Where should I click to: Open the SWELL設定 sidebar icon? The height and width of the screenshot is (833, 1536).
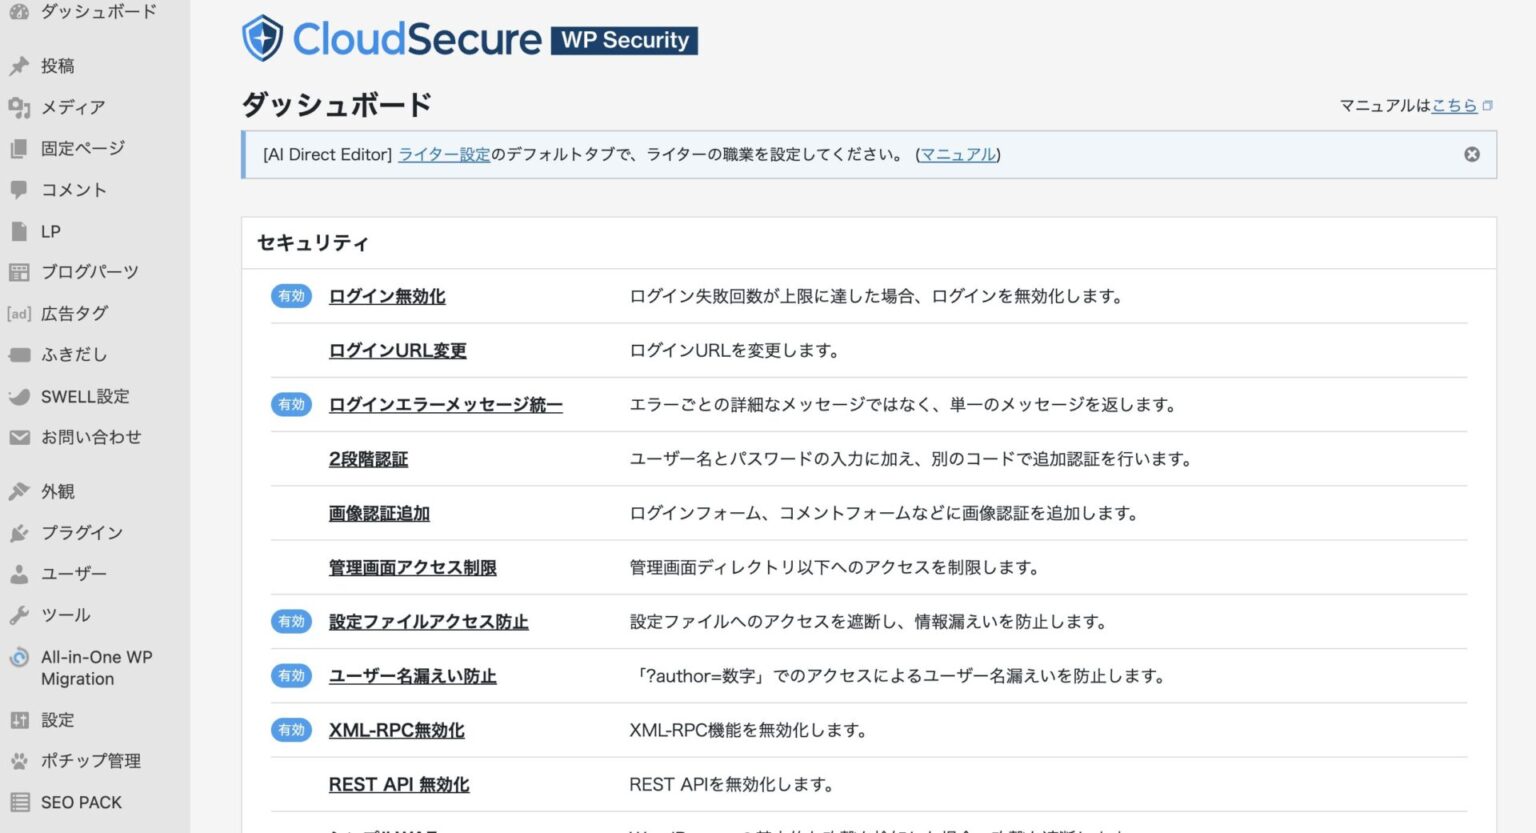tap(18, 396)
